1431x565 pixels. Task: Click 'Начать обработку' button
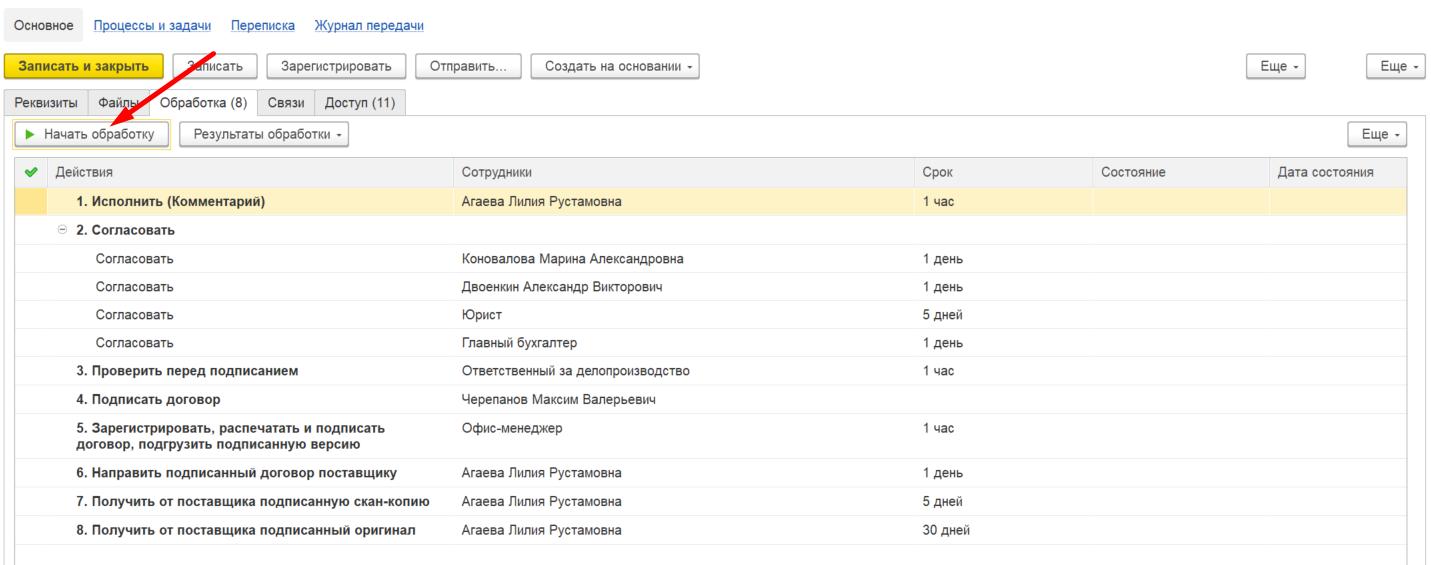[x=91, y=134]
